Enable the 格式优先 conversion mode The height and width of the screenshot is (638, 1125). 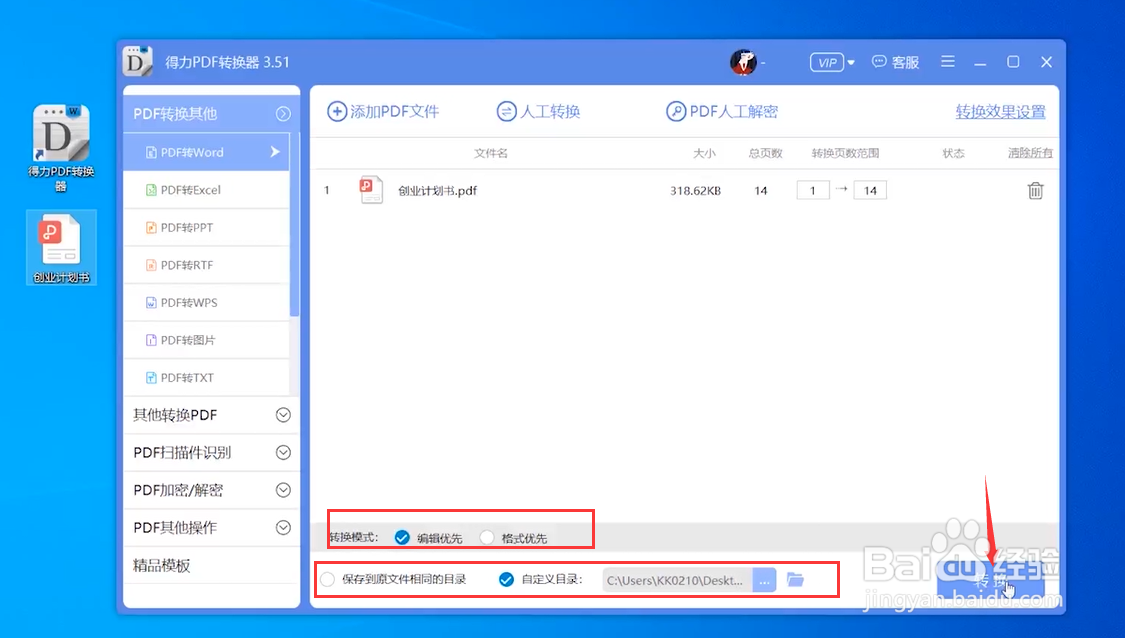(487, 537)
